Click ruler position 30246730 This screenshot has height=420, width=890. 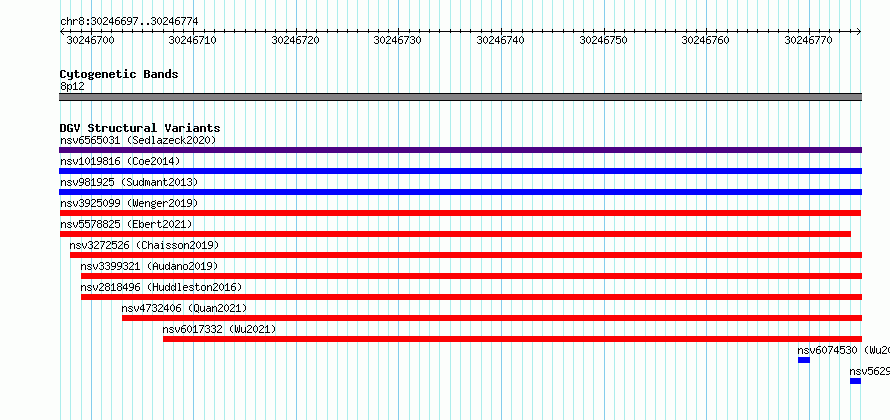click(x=398, y=40)
